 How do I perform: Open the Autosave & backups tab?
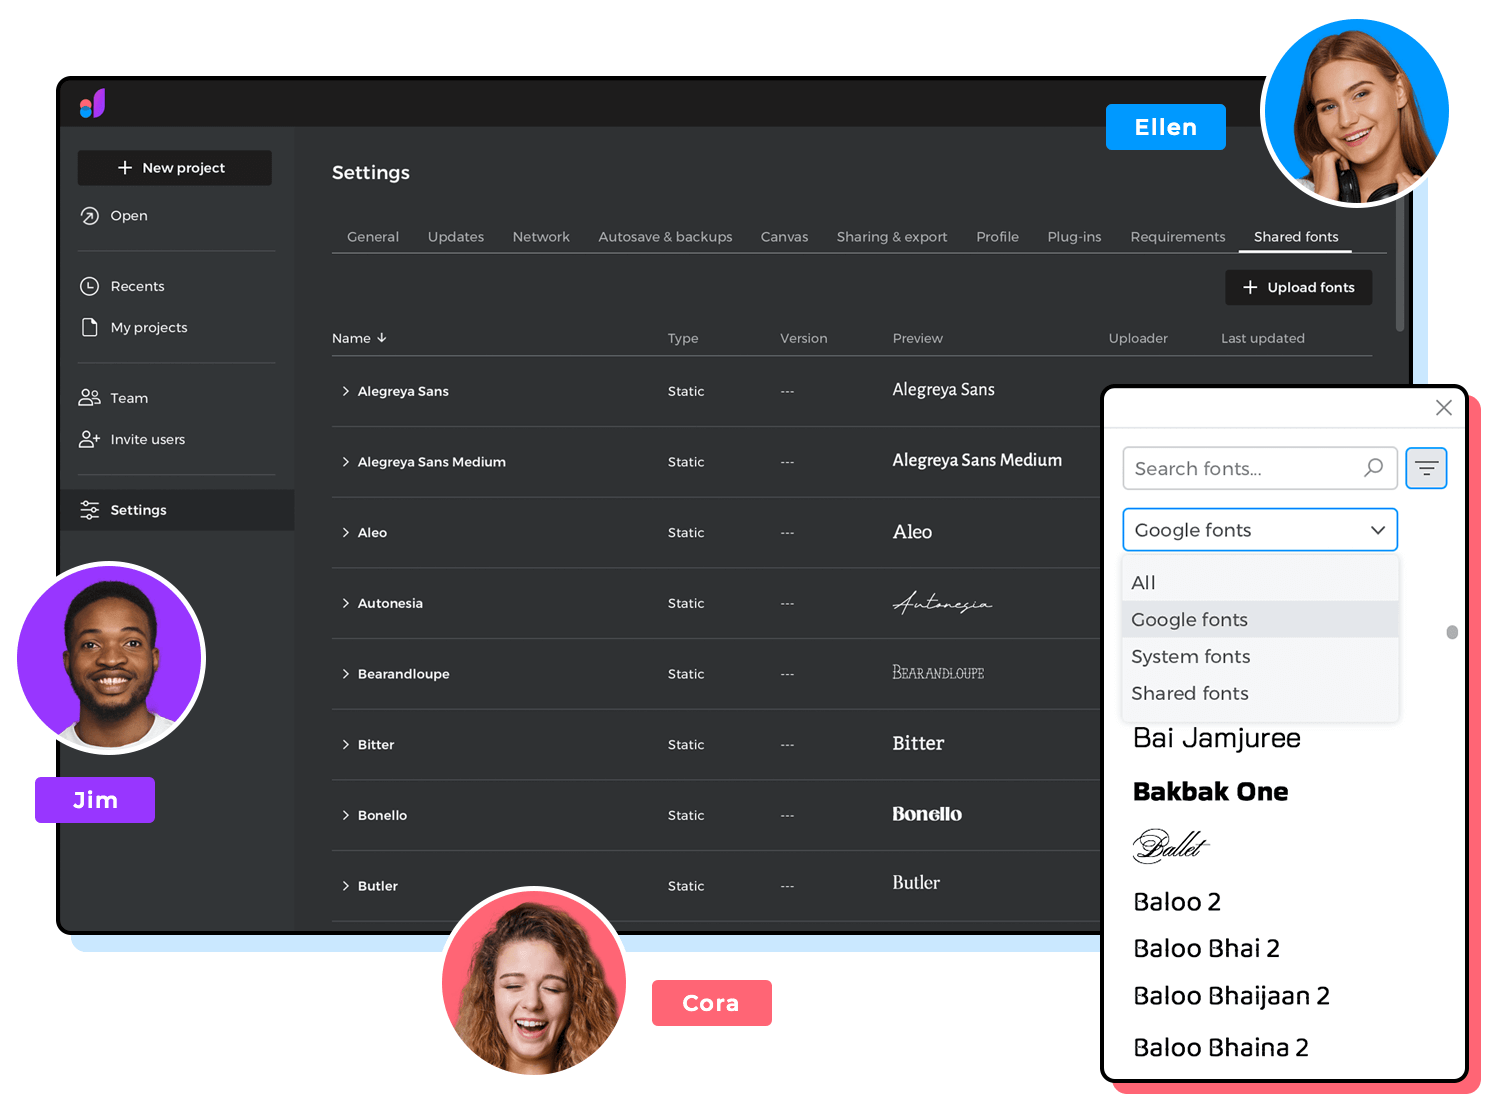(x=665, y=237)
